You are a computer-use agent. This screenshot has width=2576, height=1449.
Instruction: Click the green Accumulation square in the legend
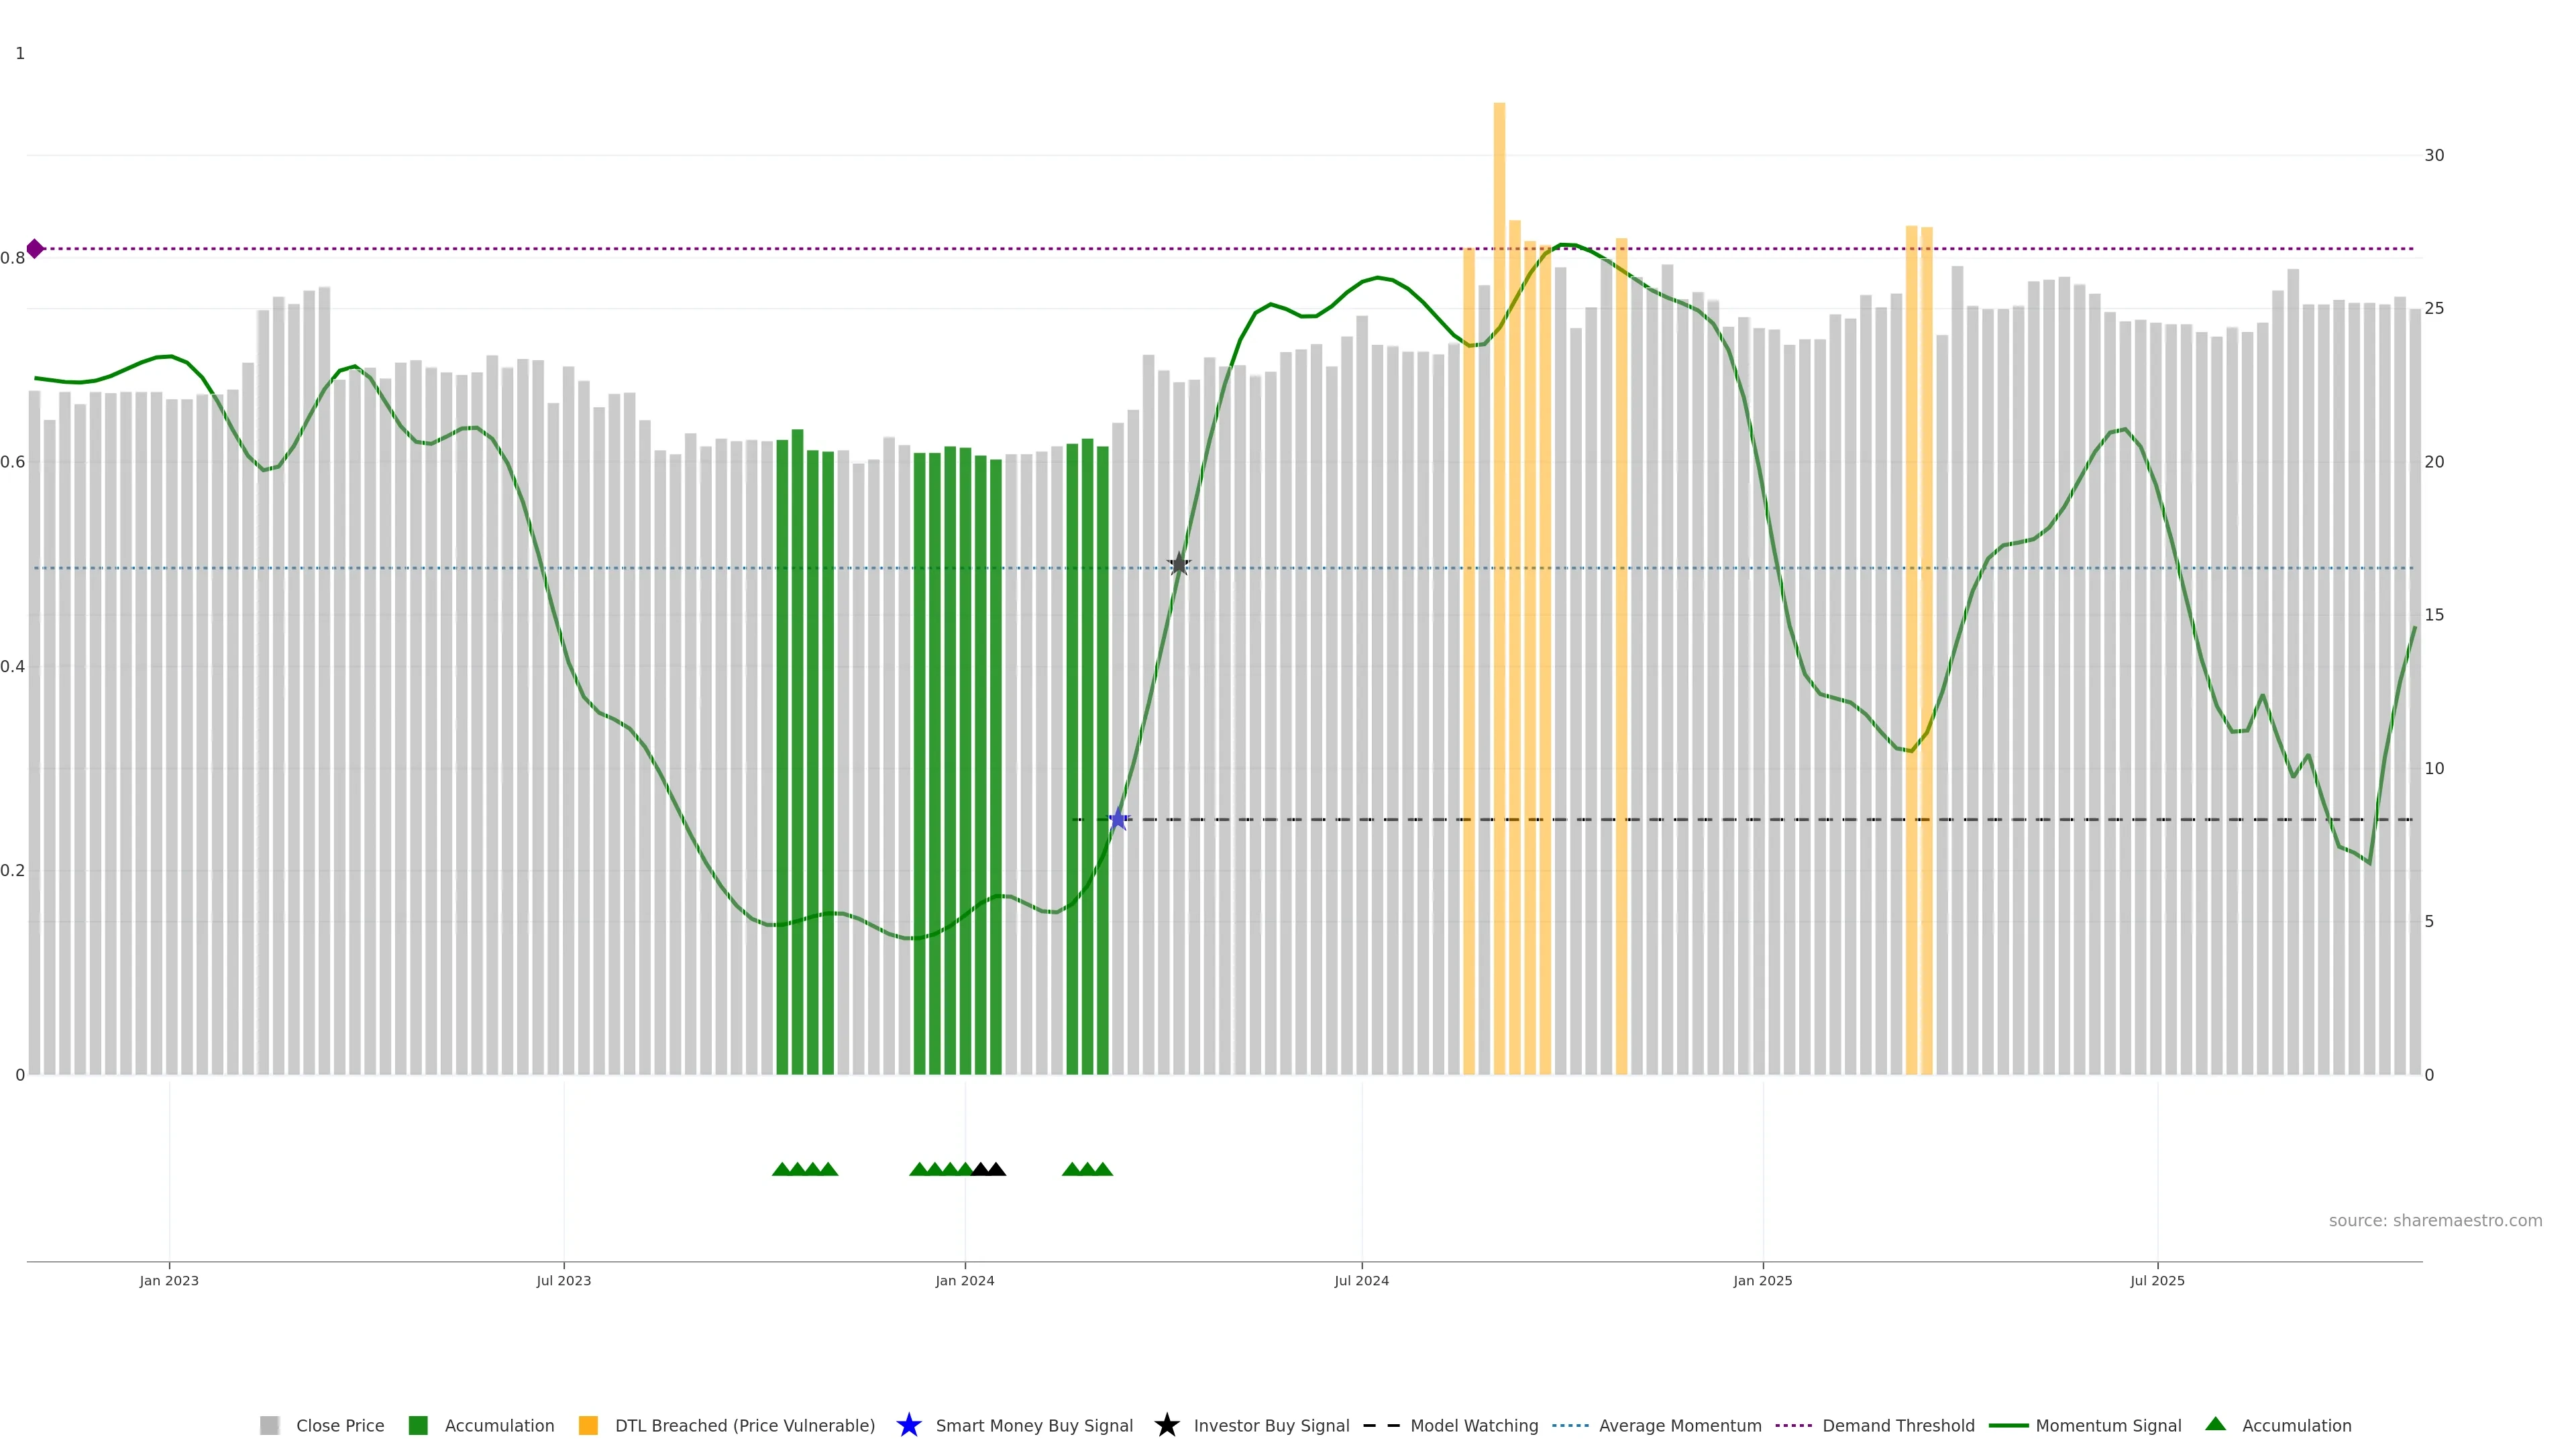tap(418, 1425)
